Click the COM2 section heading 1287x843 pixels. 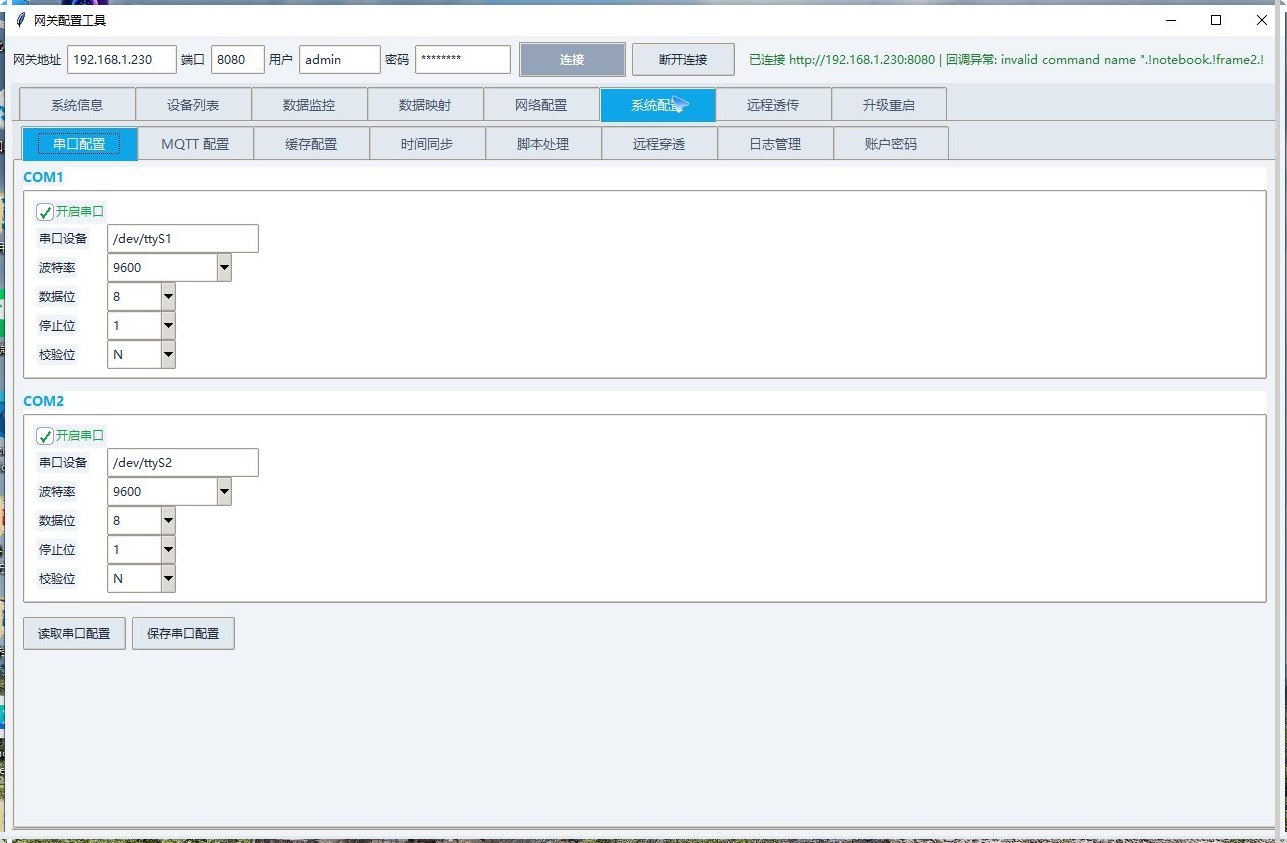click(x=44, y=401)
